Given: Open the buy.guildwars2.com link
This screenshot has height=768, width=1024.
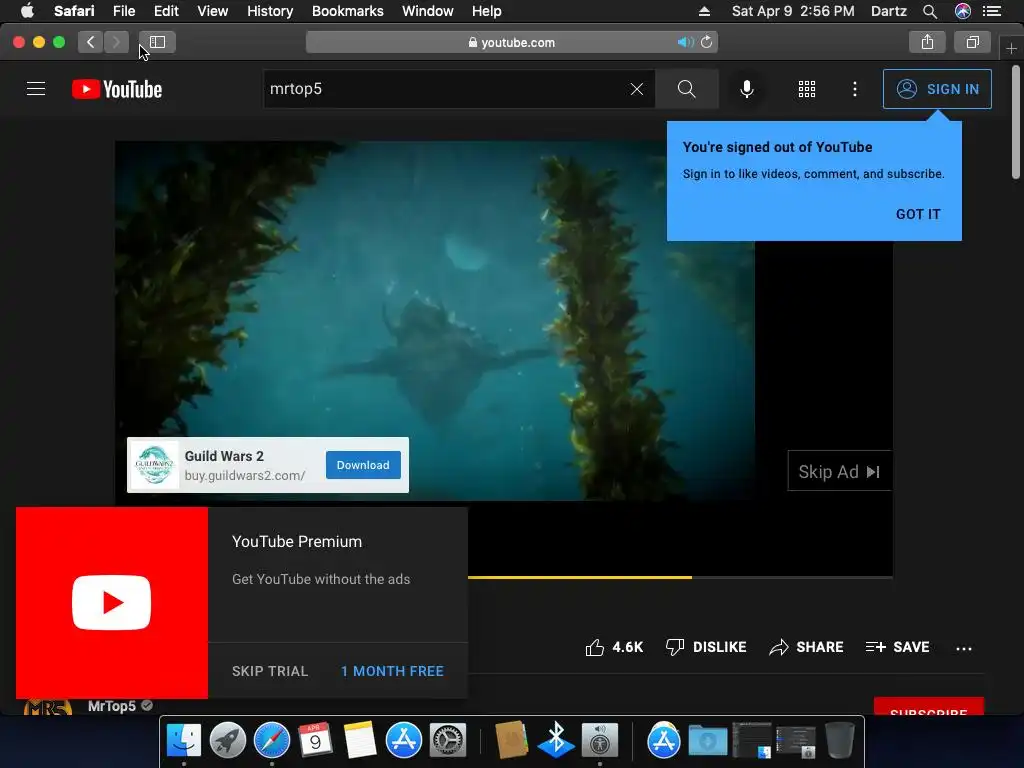Looking at the screenshot, I should [x=244, y=475].
